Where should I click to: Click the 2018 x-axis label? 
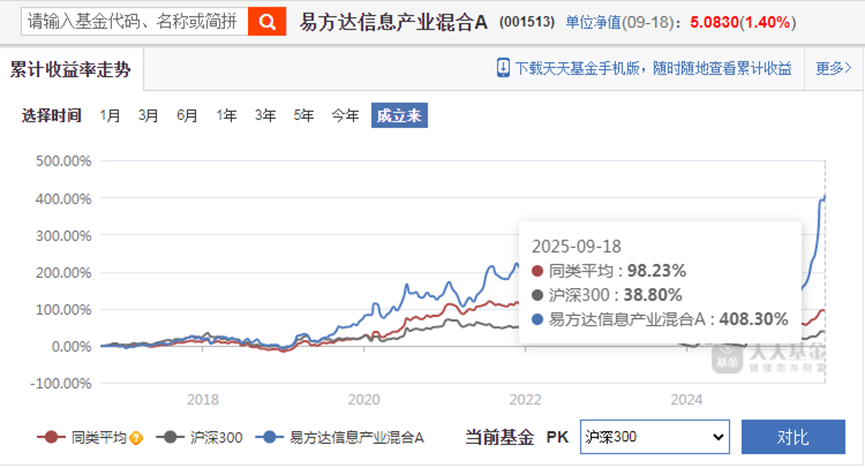click(x=202, y=400)
